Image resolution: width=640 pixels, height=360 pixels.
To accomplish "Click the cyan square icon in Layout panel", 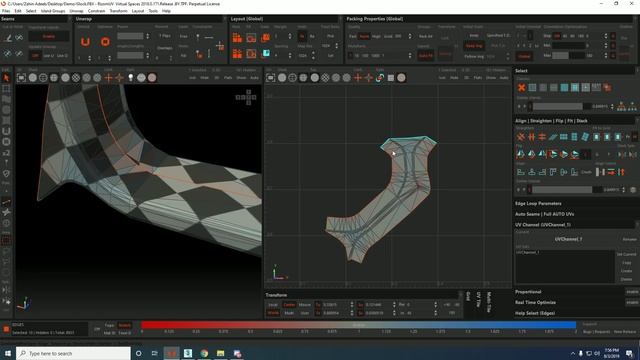I will tap(266, 53).
